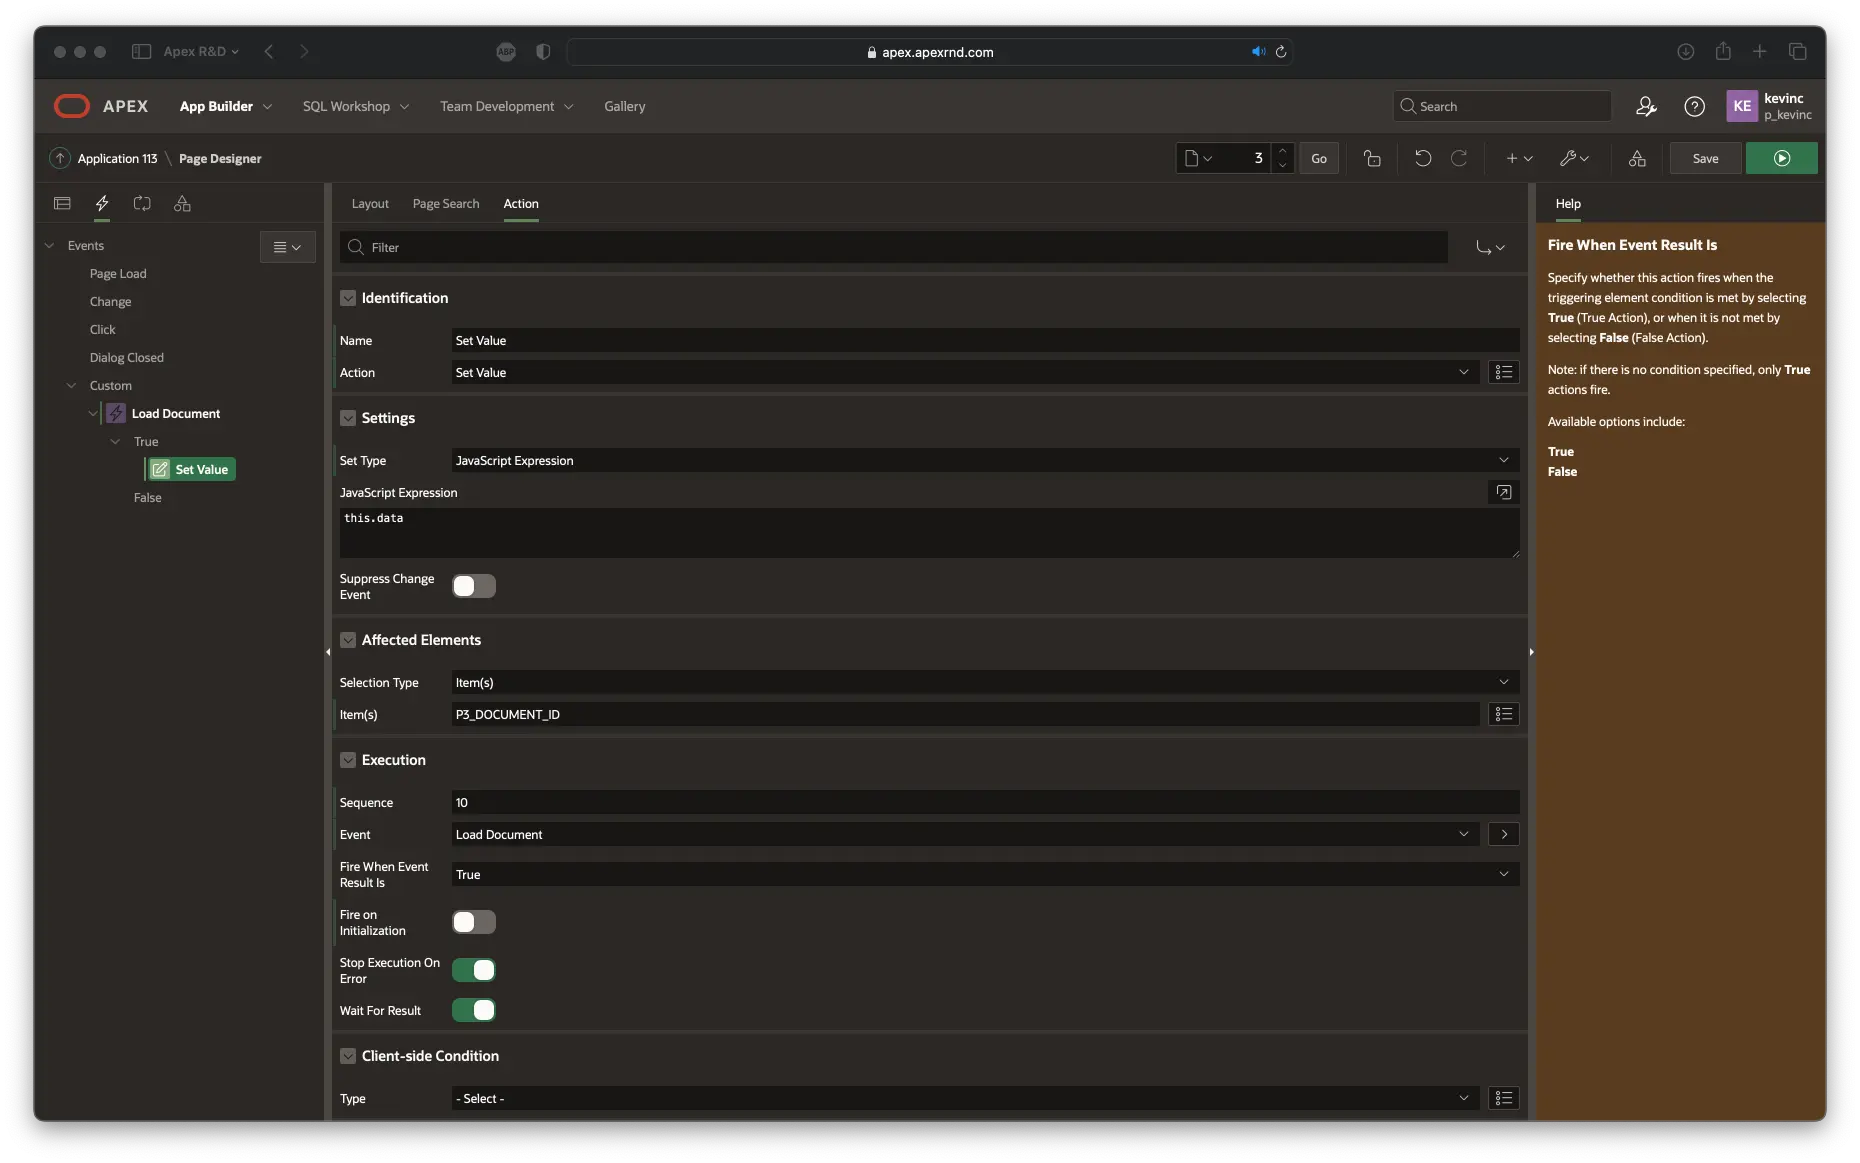
Task: Select the Dynamic Actions lightning icon
Action: [102, 203]
